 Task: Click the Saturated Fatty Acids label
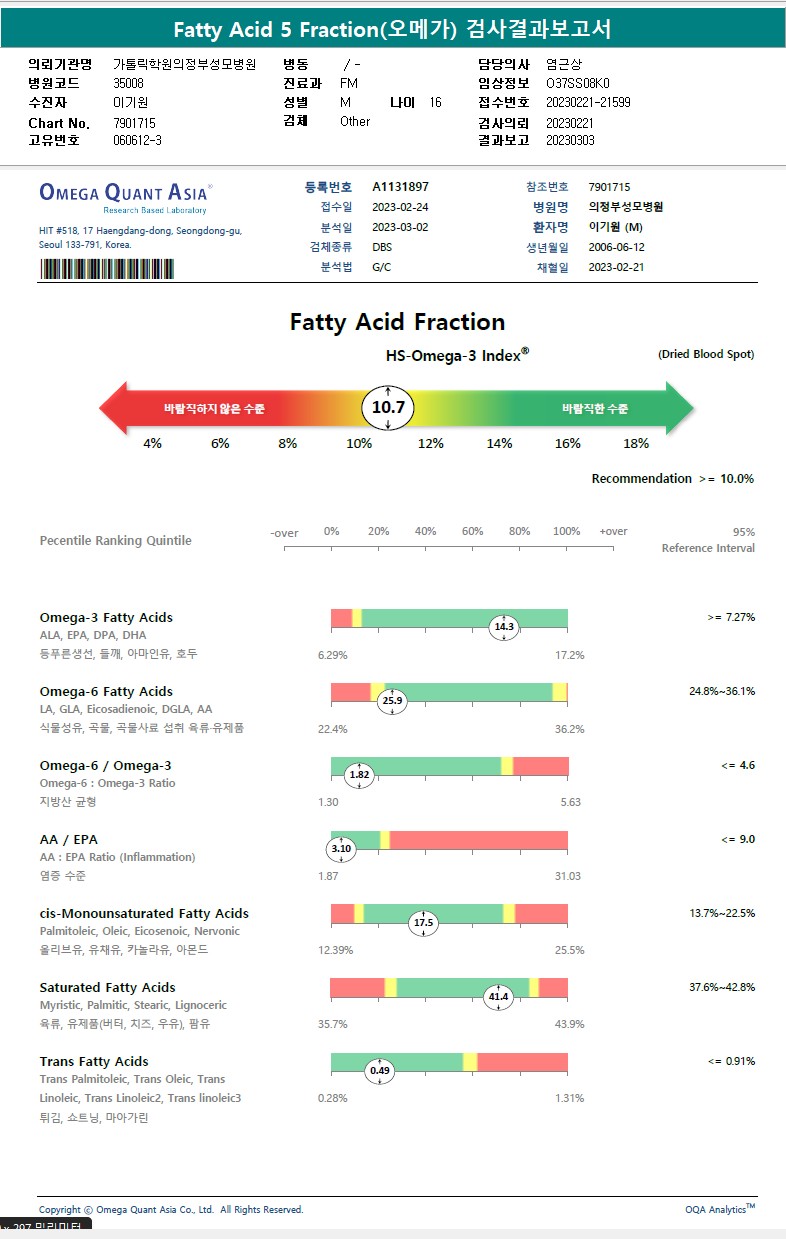(107, 987)
